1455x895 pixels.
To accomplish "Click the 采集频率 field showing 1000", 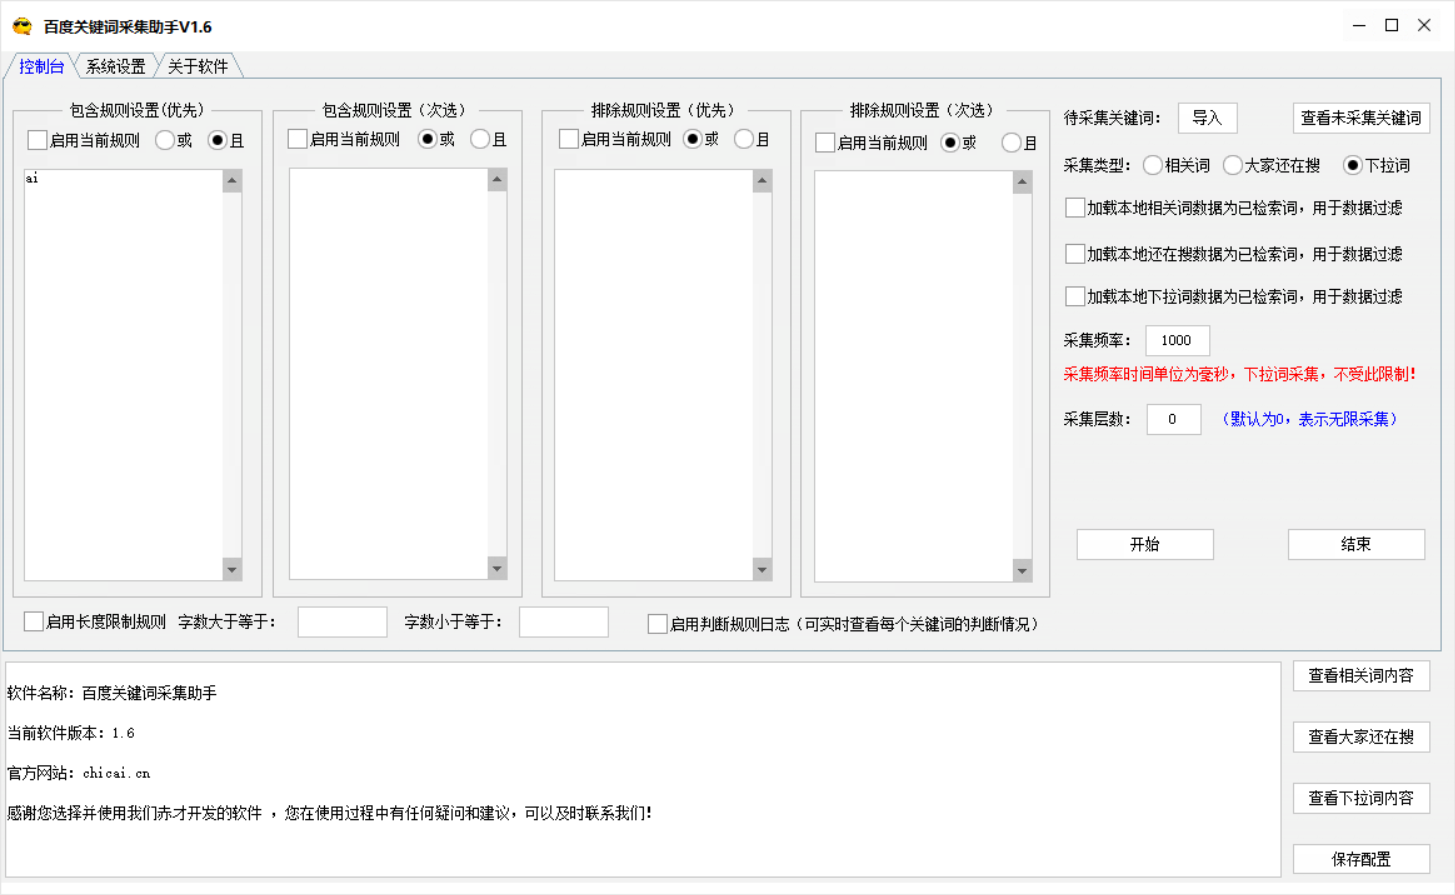I will click(x=1177, y=340).
